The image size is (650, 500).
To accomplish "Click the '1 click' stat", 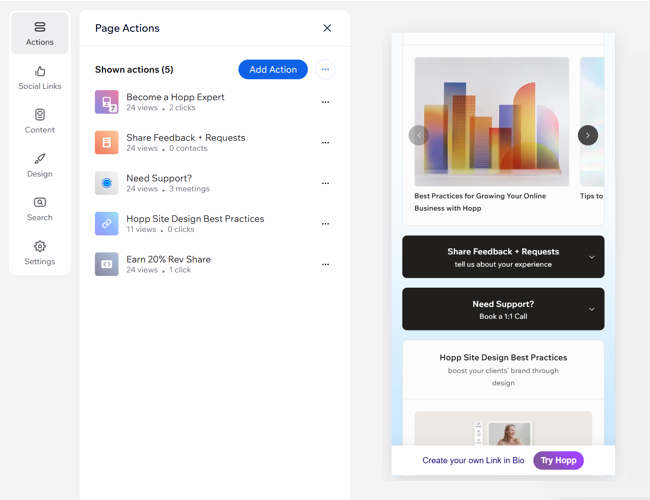I will click(180, 270).
